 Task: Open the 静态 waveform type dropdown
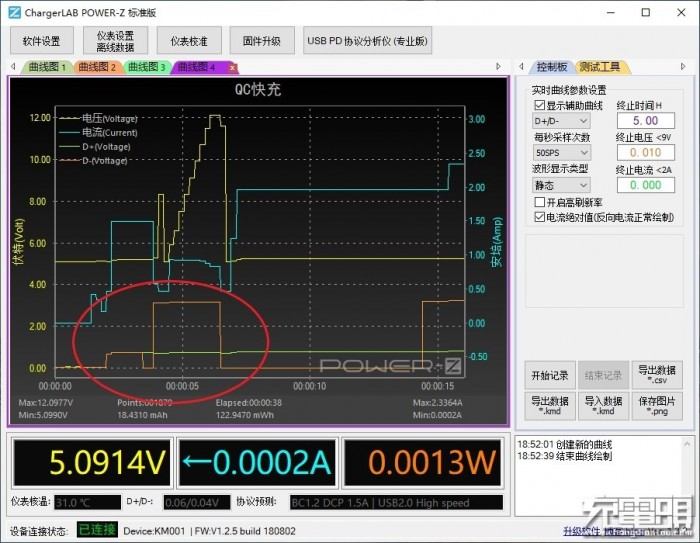561,185
